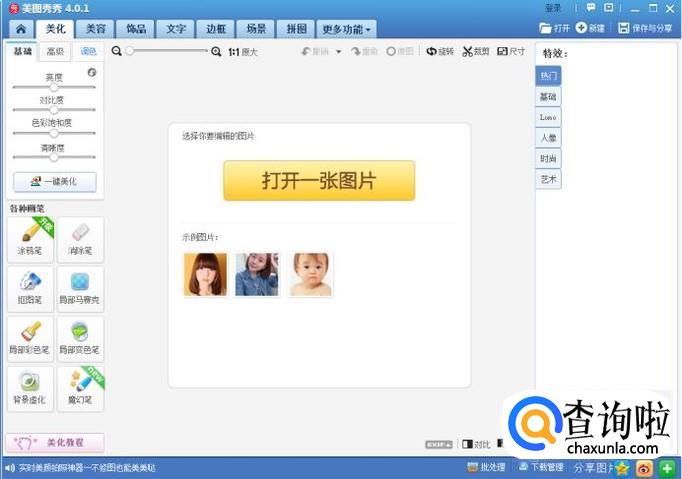Click the green plus share icon
This screenshot has height=479, width=682.
click(x=667, y=468)
